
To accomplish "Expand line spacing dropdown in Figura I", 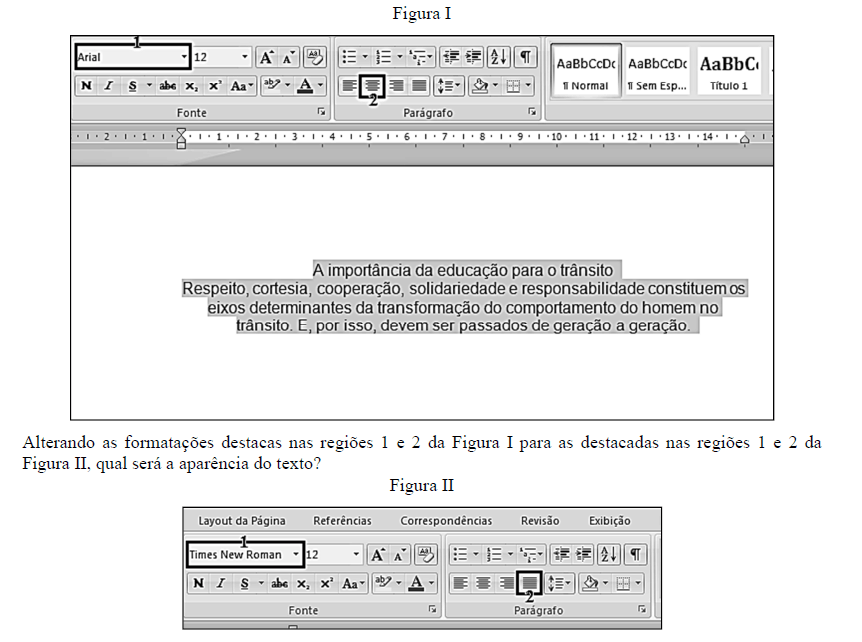I will click(448, 86).
